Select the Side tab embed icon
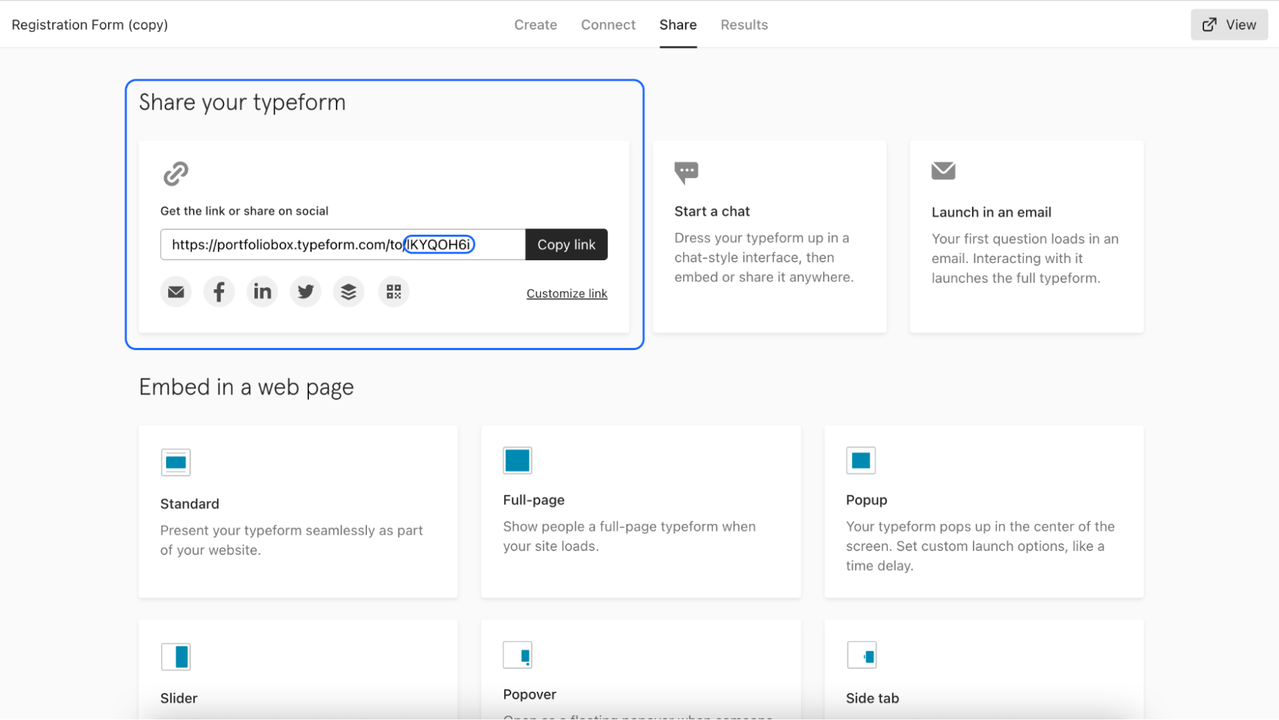Image resolution: width=1279 pixels, height=720 pixels. pyautogui.click(x=861, y=655)
